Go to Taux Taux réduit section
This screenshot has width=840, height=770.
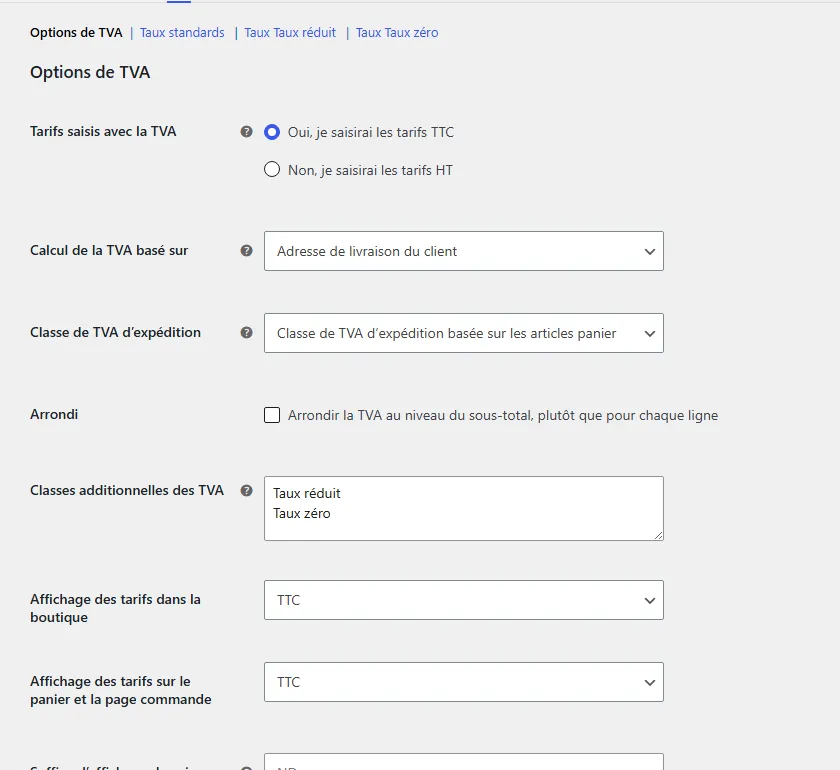[x=290, y=33]
